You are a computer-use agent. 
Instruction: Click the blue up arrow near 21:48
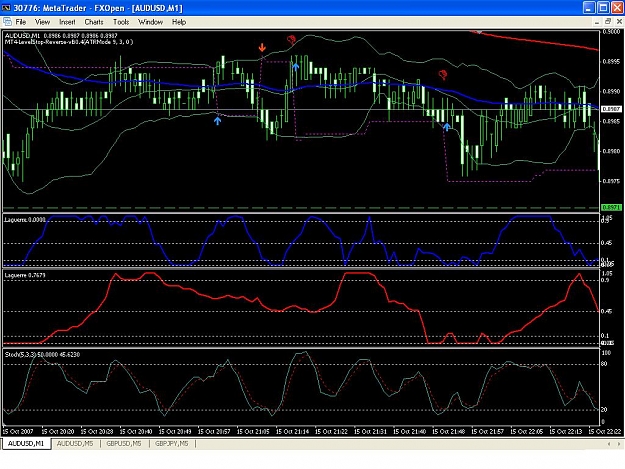pos(447,127)
